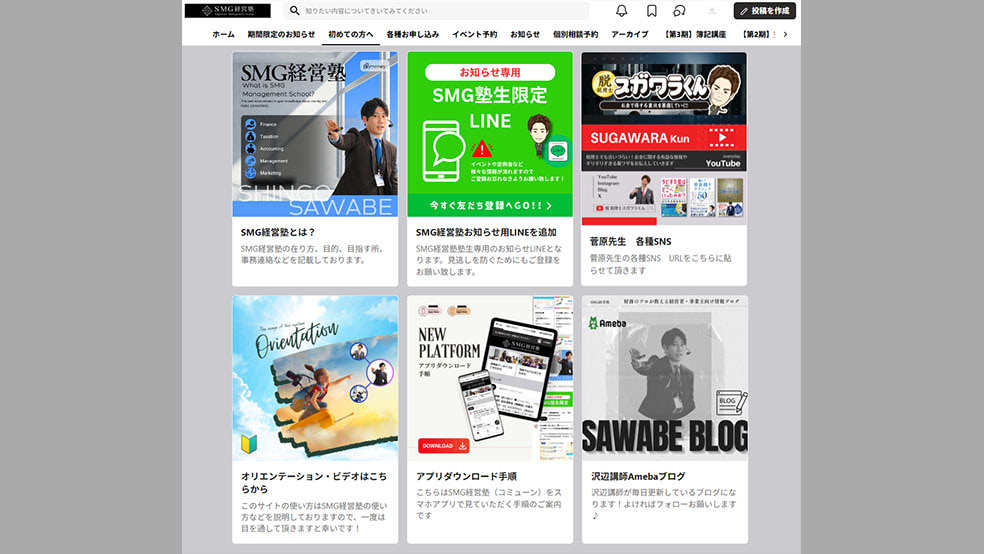The width and height of the screenshot is (984, 554).
Task: Click the search magnifier icon
Action: click(x=295, y=11)
